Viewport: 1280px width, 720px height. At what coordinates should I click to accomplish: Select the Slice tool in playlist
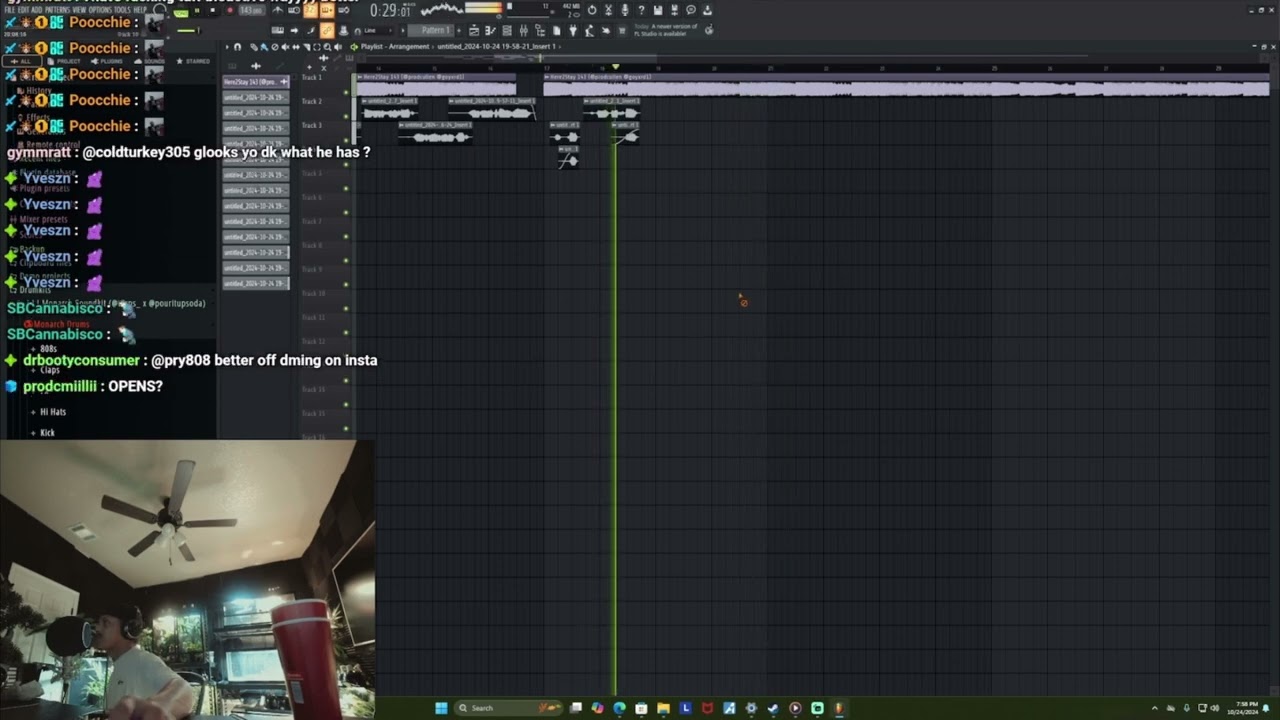[x=306, y=46]
